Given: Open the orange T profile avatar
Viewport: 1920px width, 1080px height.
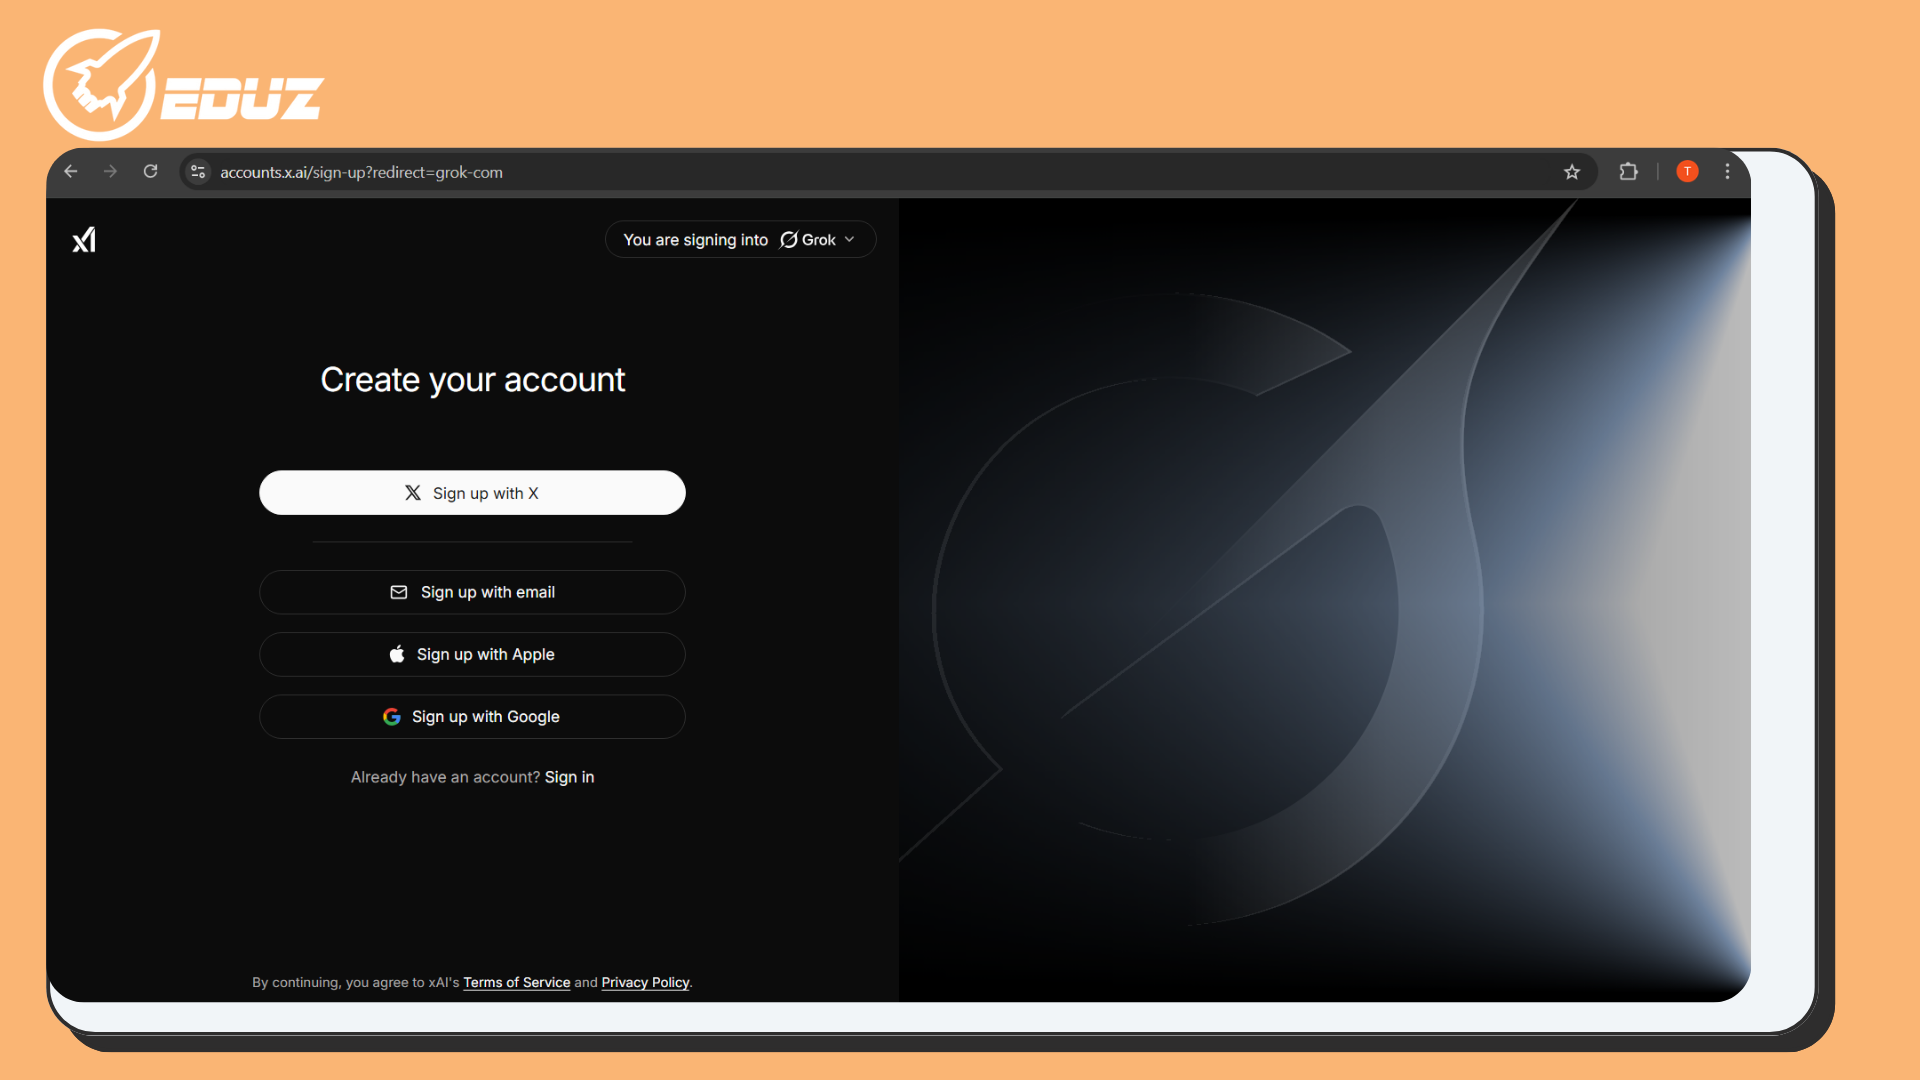Looking at the screenshot, I should point(1687,172).
